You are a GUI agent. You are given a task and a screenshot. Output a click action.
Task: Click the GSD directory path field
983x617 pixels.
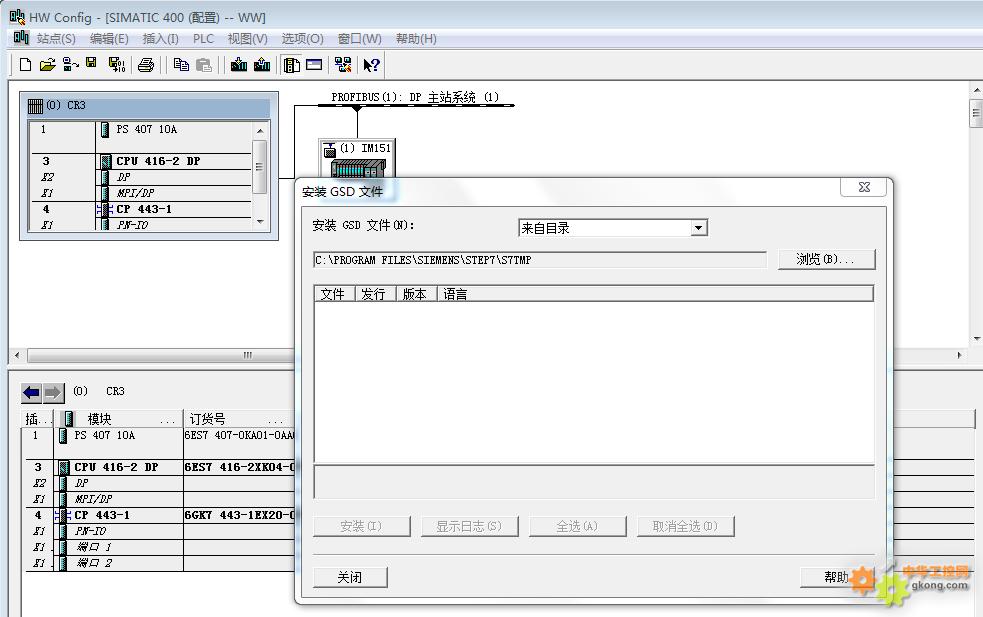[539, 260]
